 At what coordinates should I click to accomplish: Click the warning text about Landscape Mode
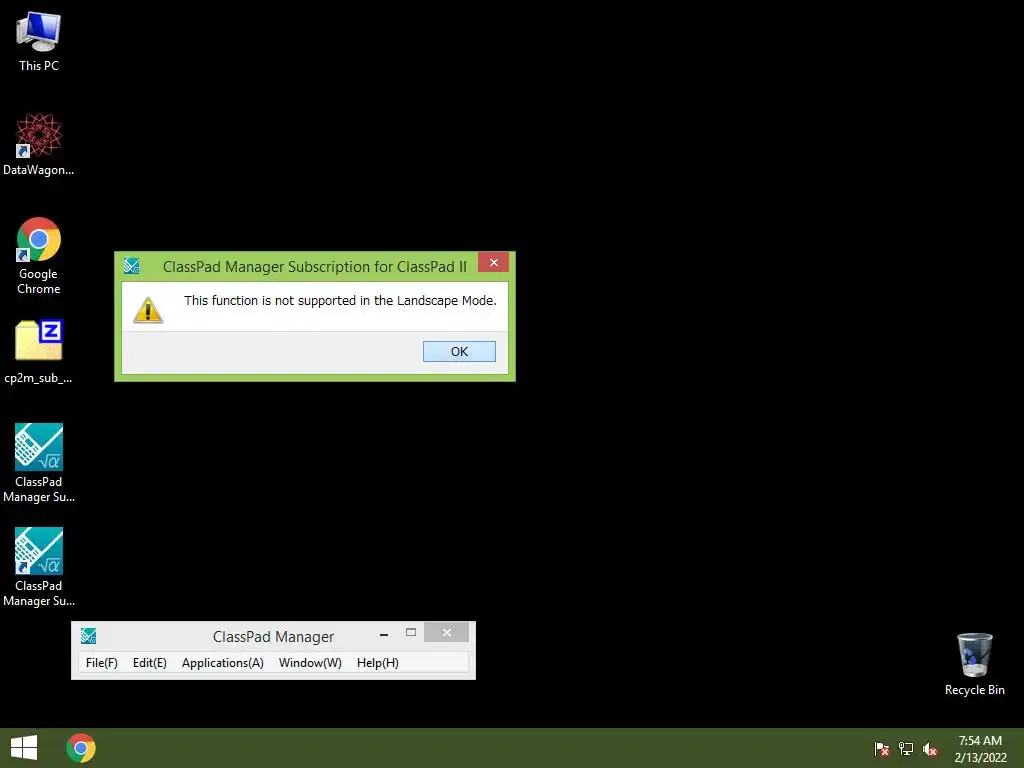(x=340, y=300)
